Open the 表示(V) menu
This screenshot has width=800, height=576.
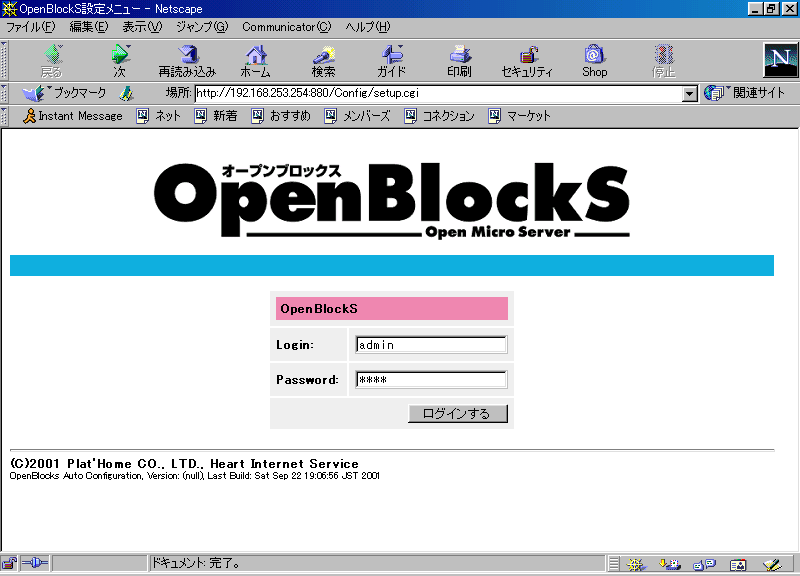point(142,27)
